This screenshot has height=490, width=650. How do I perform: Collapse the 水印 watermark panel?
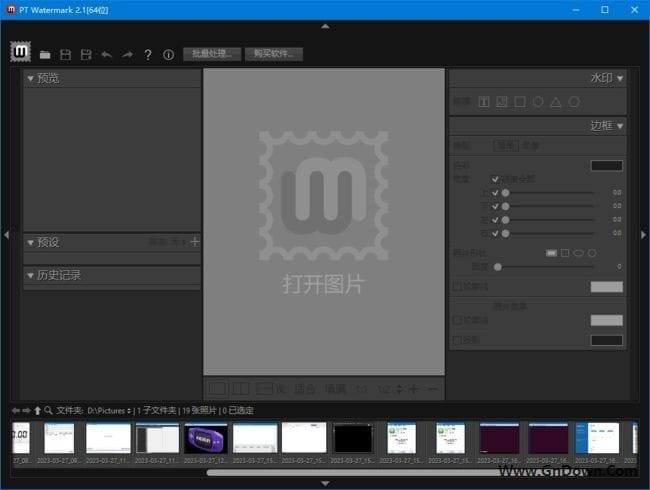(620, 78)
